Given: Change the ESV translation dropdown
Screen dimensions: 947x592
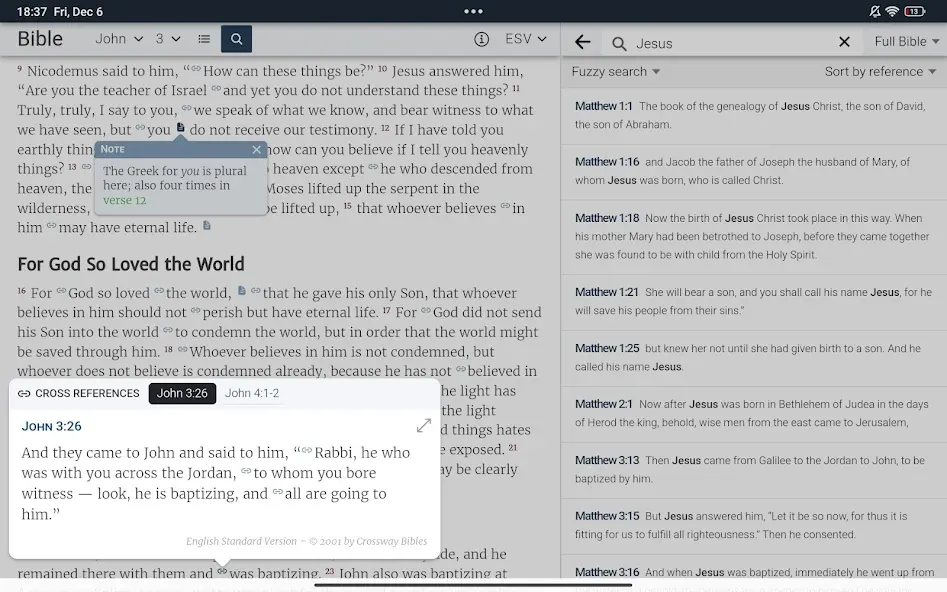Looking at the screenshot, I should (x=525, y=39).
